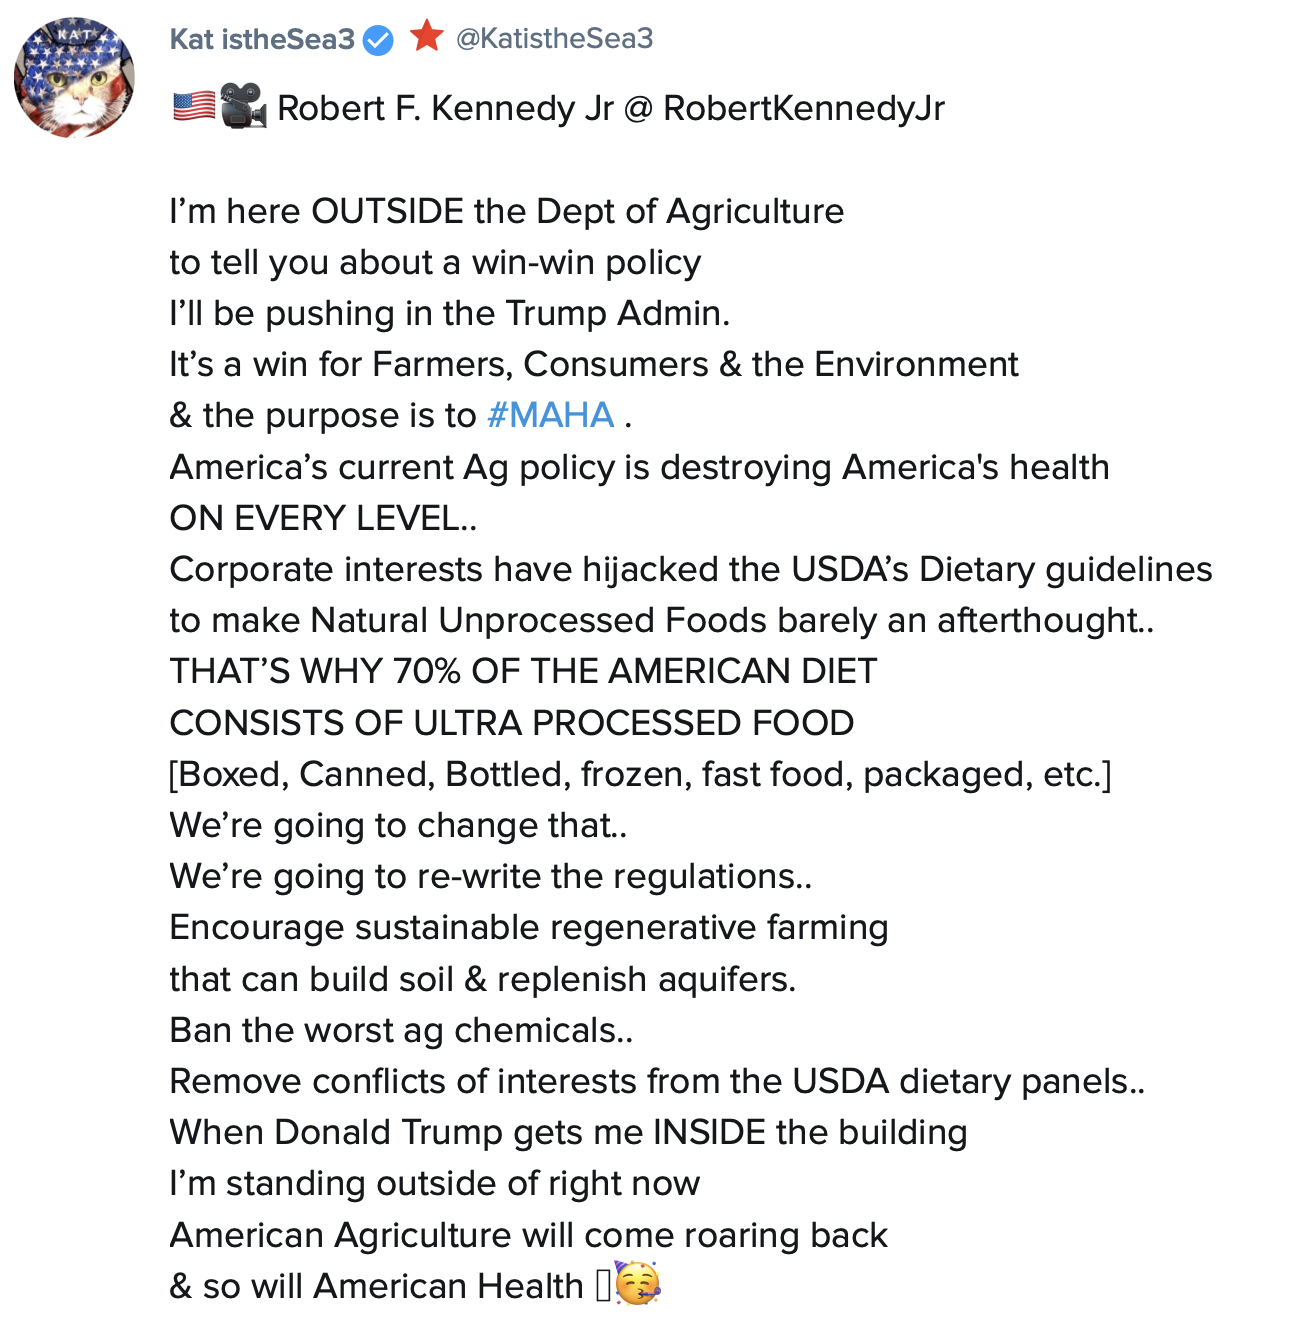Image resolution: width=1296 pixels, height=1320 pixels.
Task: Click the @KatistheSea3 handle
Action: 554,38
